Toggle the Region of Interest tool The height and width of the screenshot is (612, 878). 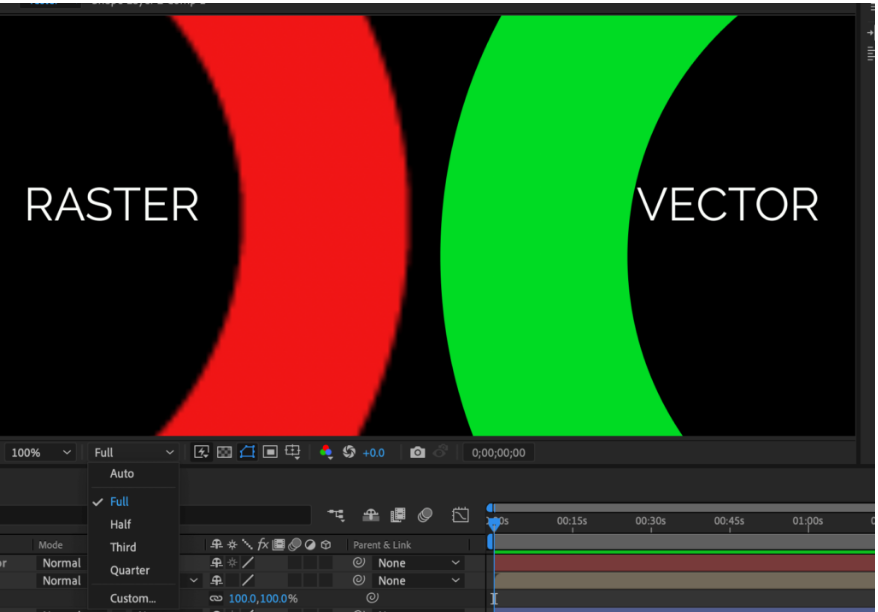click(x=269, y=452)
